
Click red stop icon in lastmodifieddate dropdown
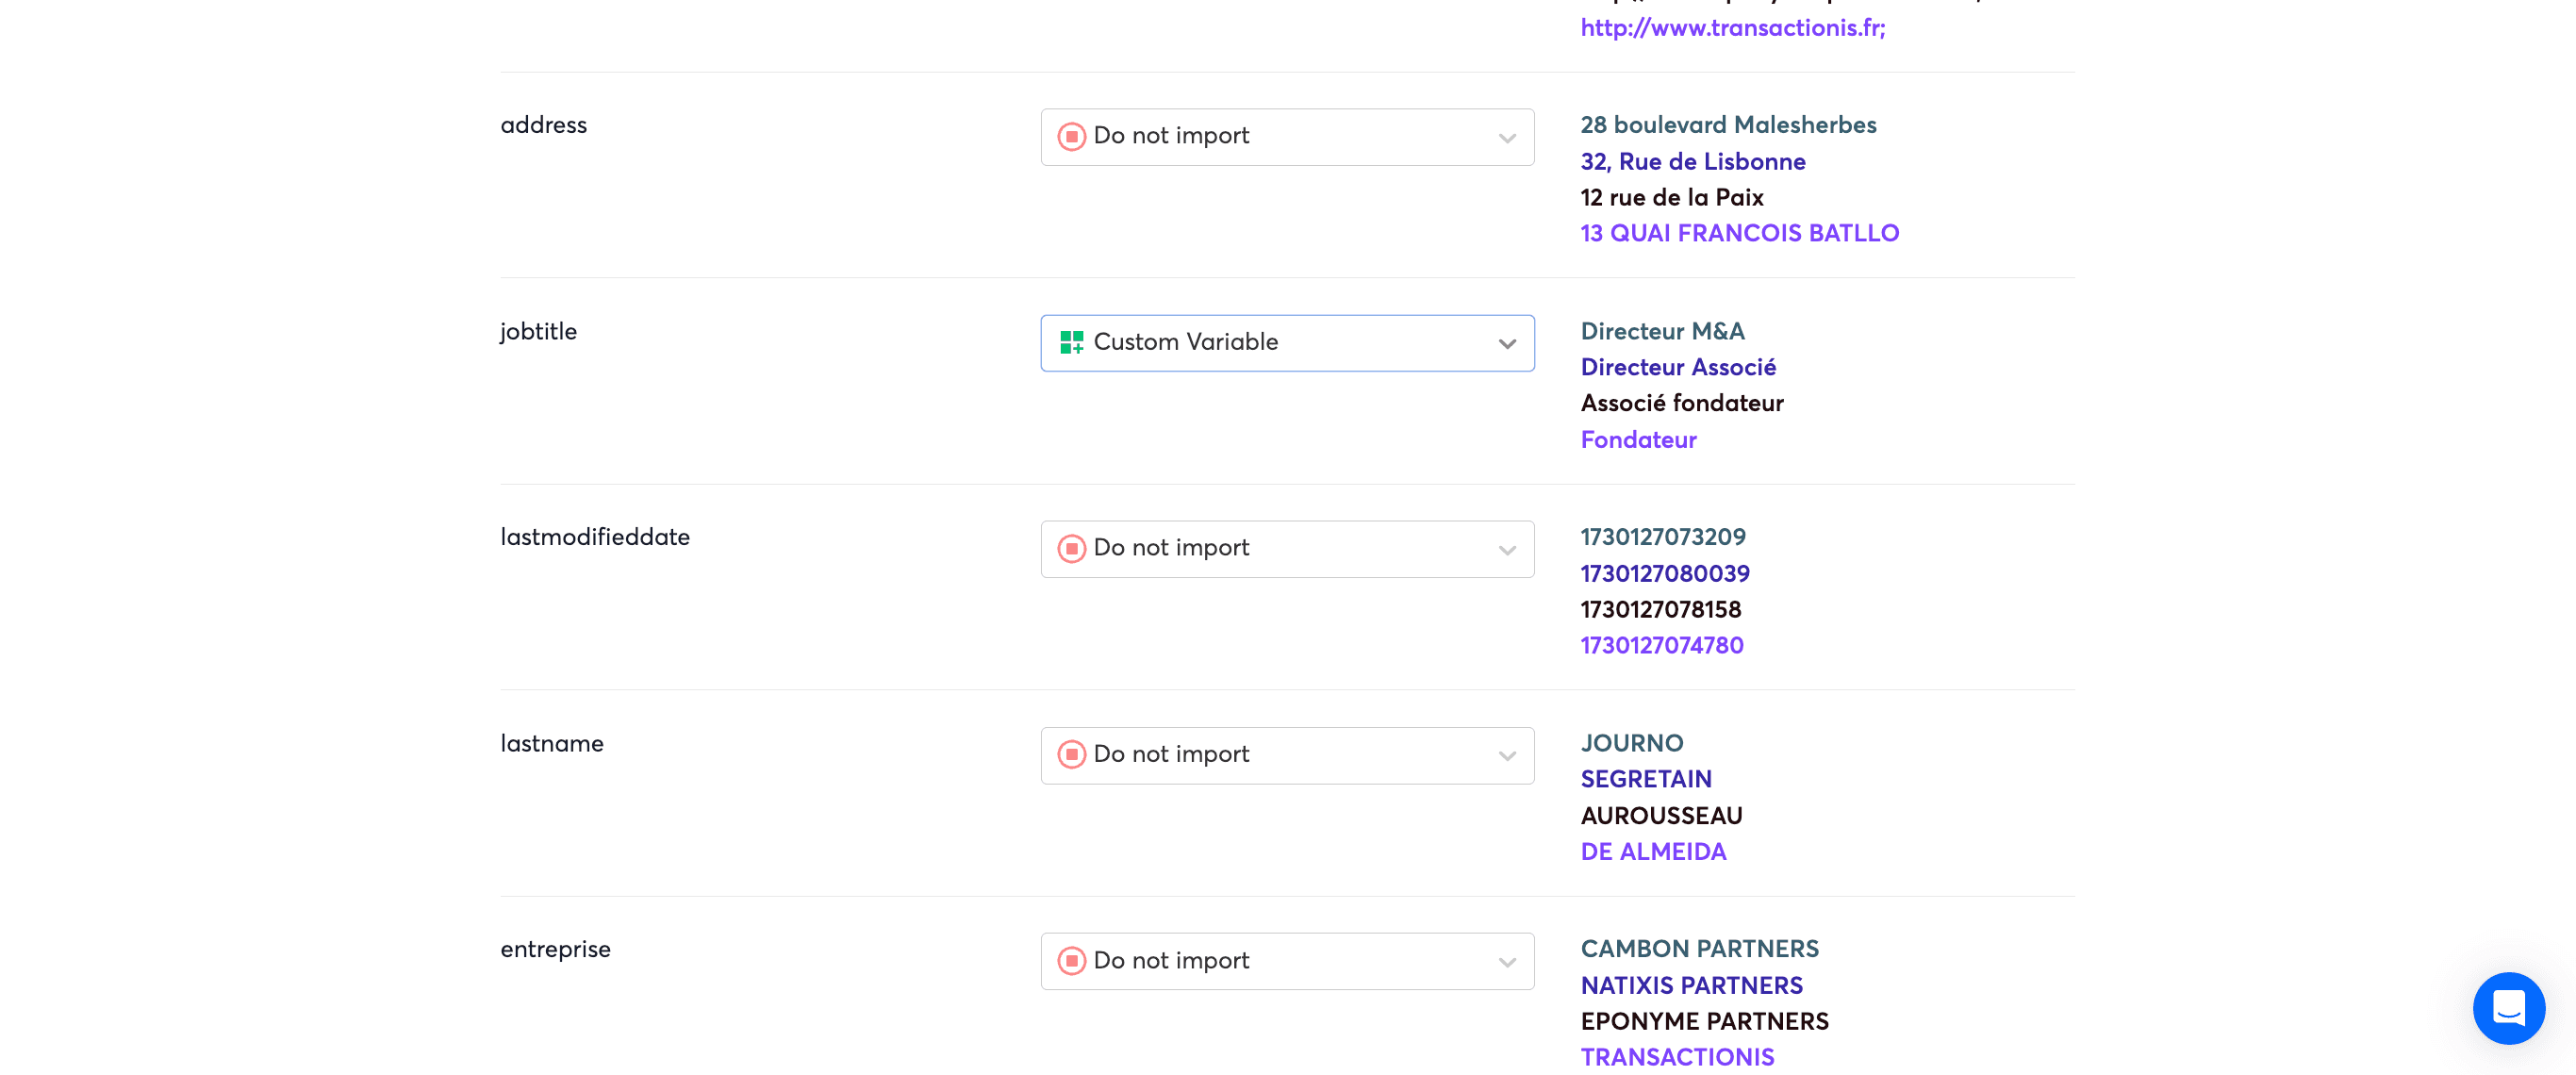pos(1071,548)
